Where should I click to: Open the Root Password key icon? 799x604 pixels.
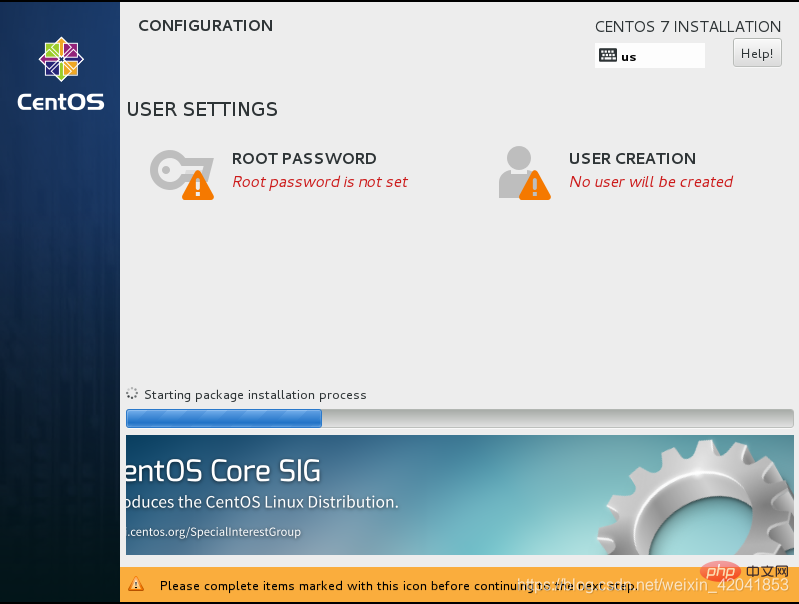[182, 174]
